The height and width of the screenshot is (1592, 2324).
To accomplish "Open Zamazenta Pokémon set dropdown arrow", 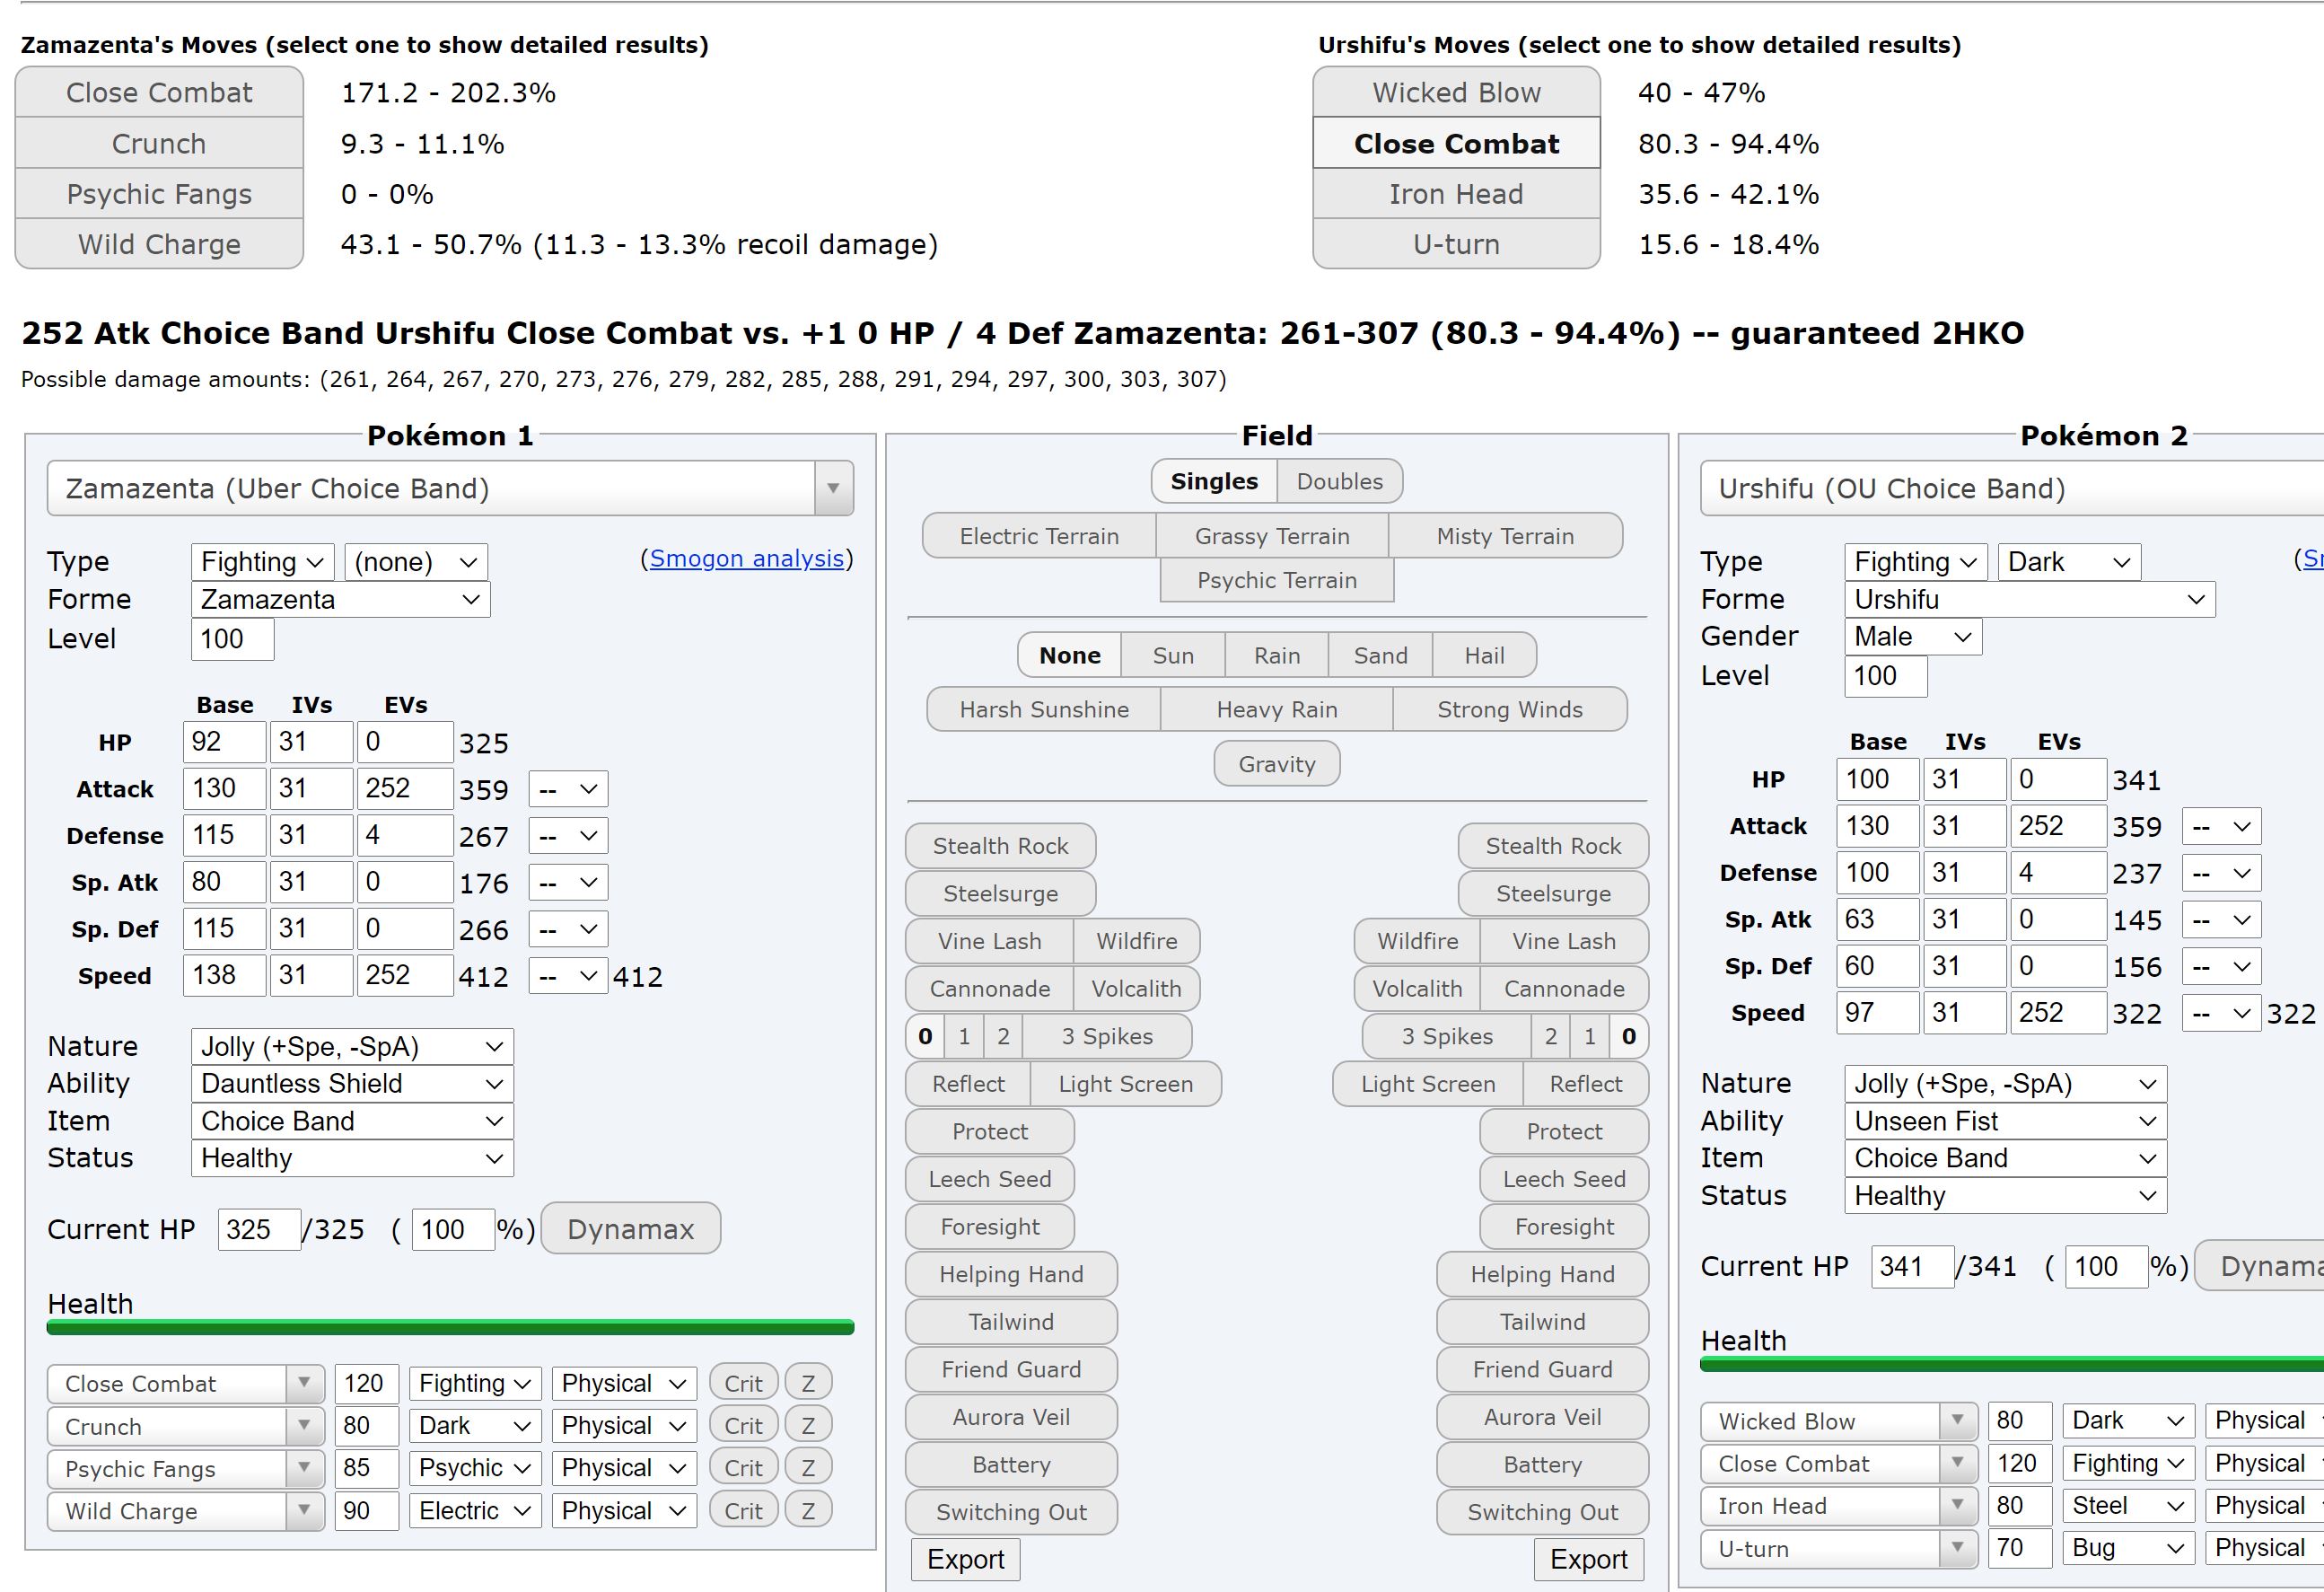I will (x=833, y=488).
